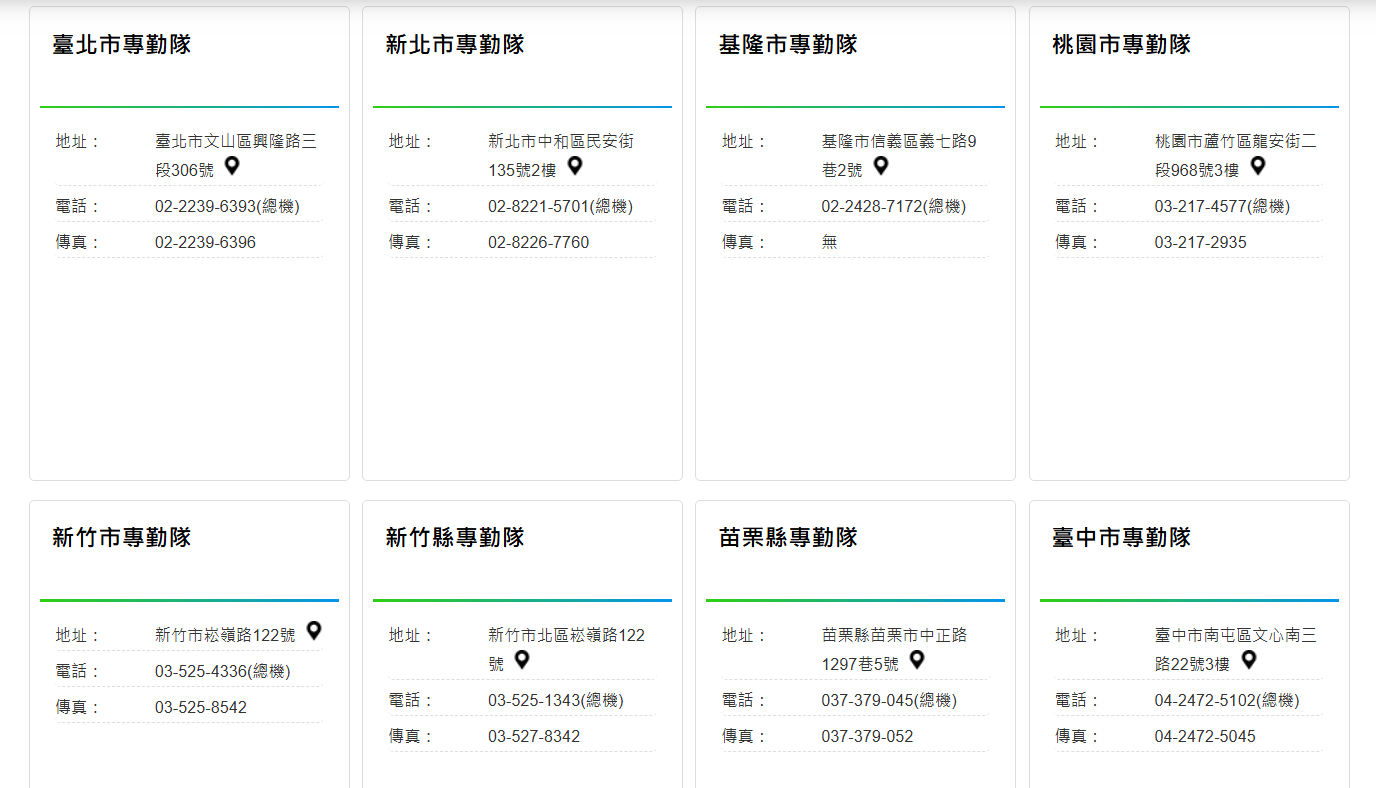The height and width of the screenshot is (788, 1376).
Task: Click the map pin for 臺北市專勤隊 address
Action: point(232,166)
